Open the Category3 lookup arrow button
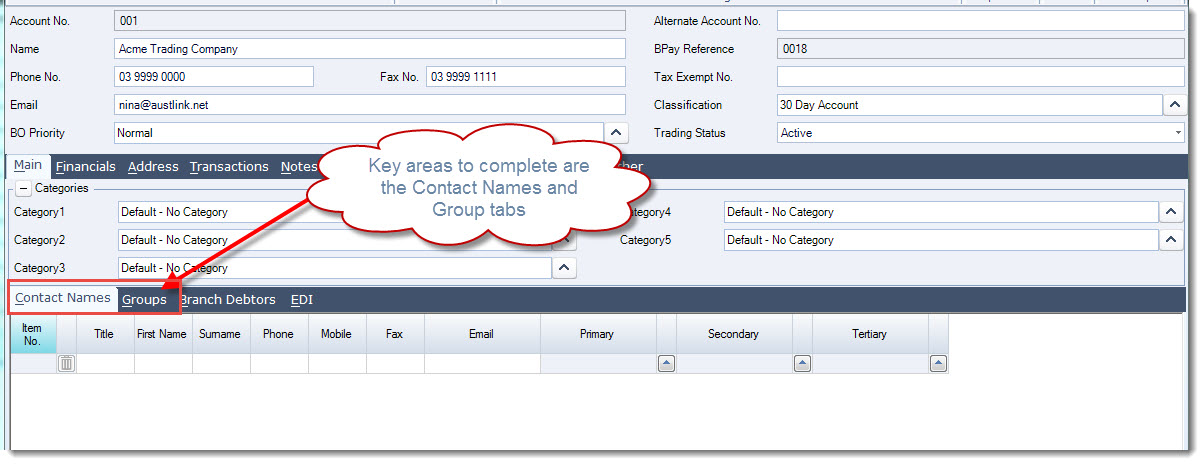Image resolution: width=1204 pixels, height=465 pixels. coord(564,268)
